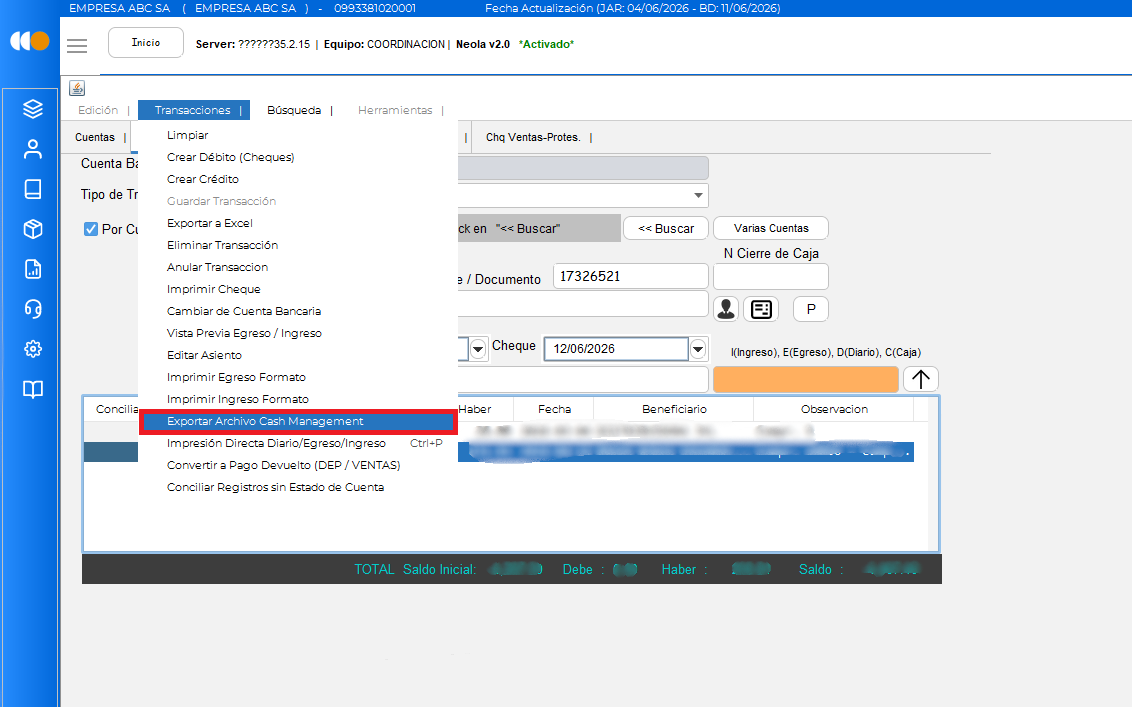Click the Fecha column header
Viewport: 1132px width, 707px height.
coord(554,409)
